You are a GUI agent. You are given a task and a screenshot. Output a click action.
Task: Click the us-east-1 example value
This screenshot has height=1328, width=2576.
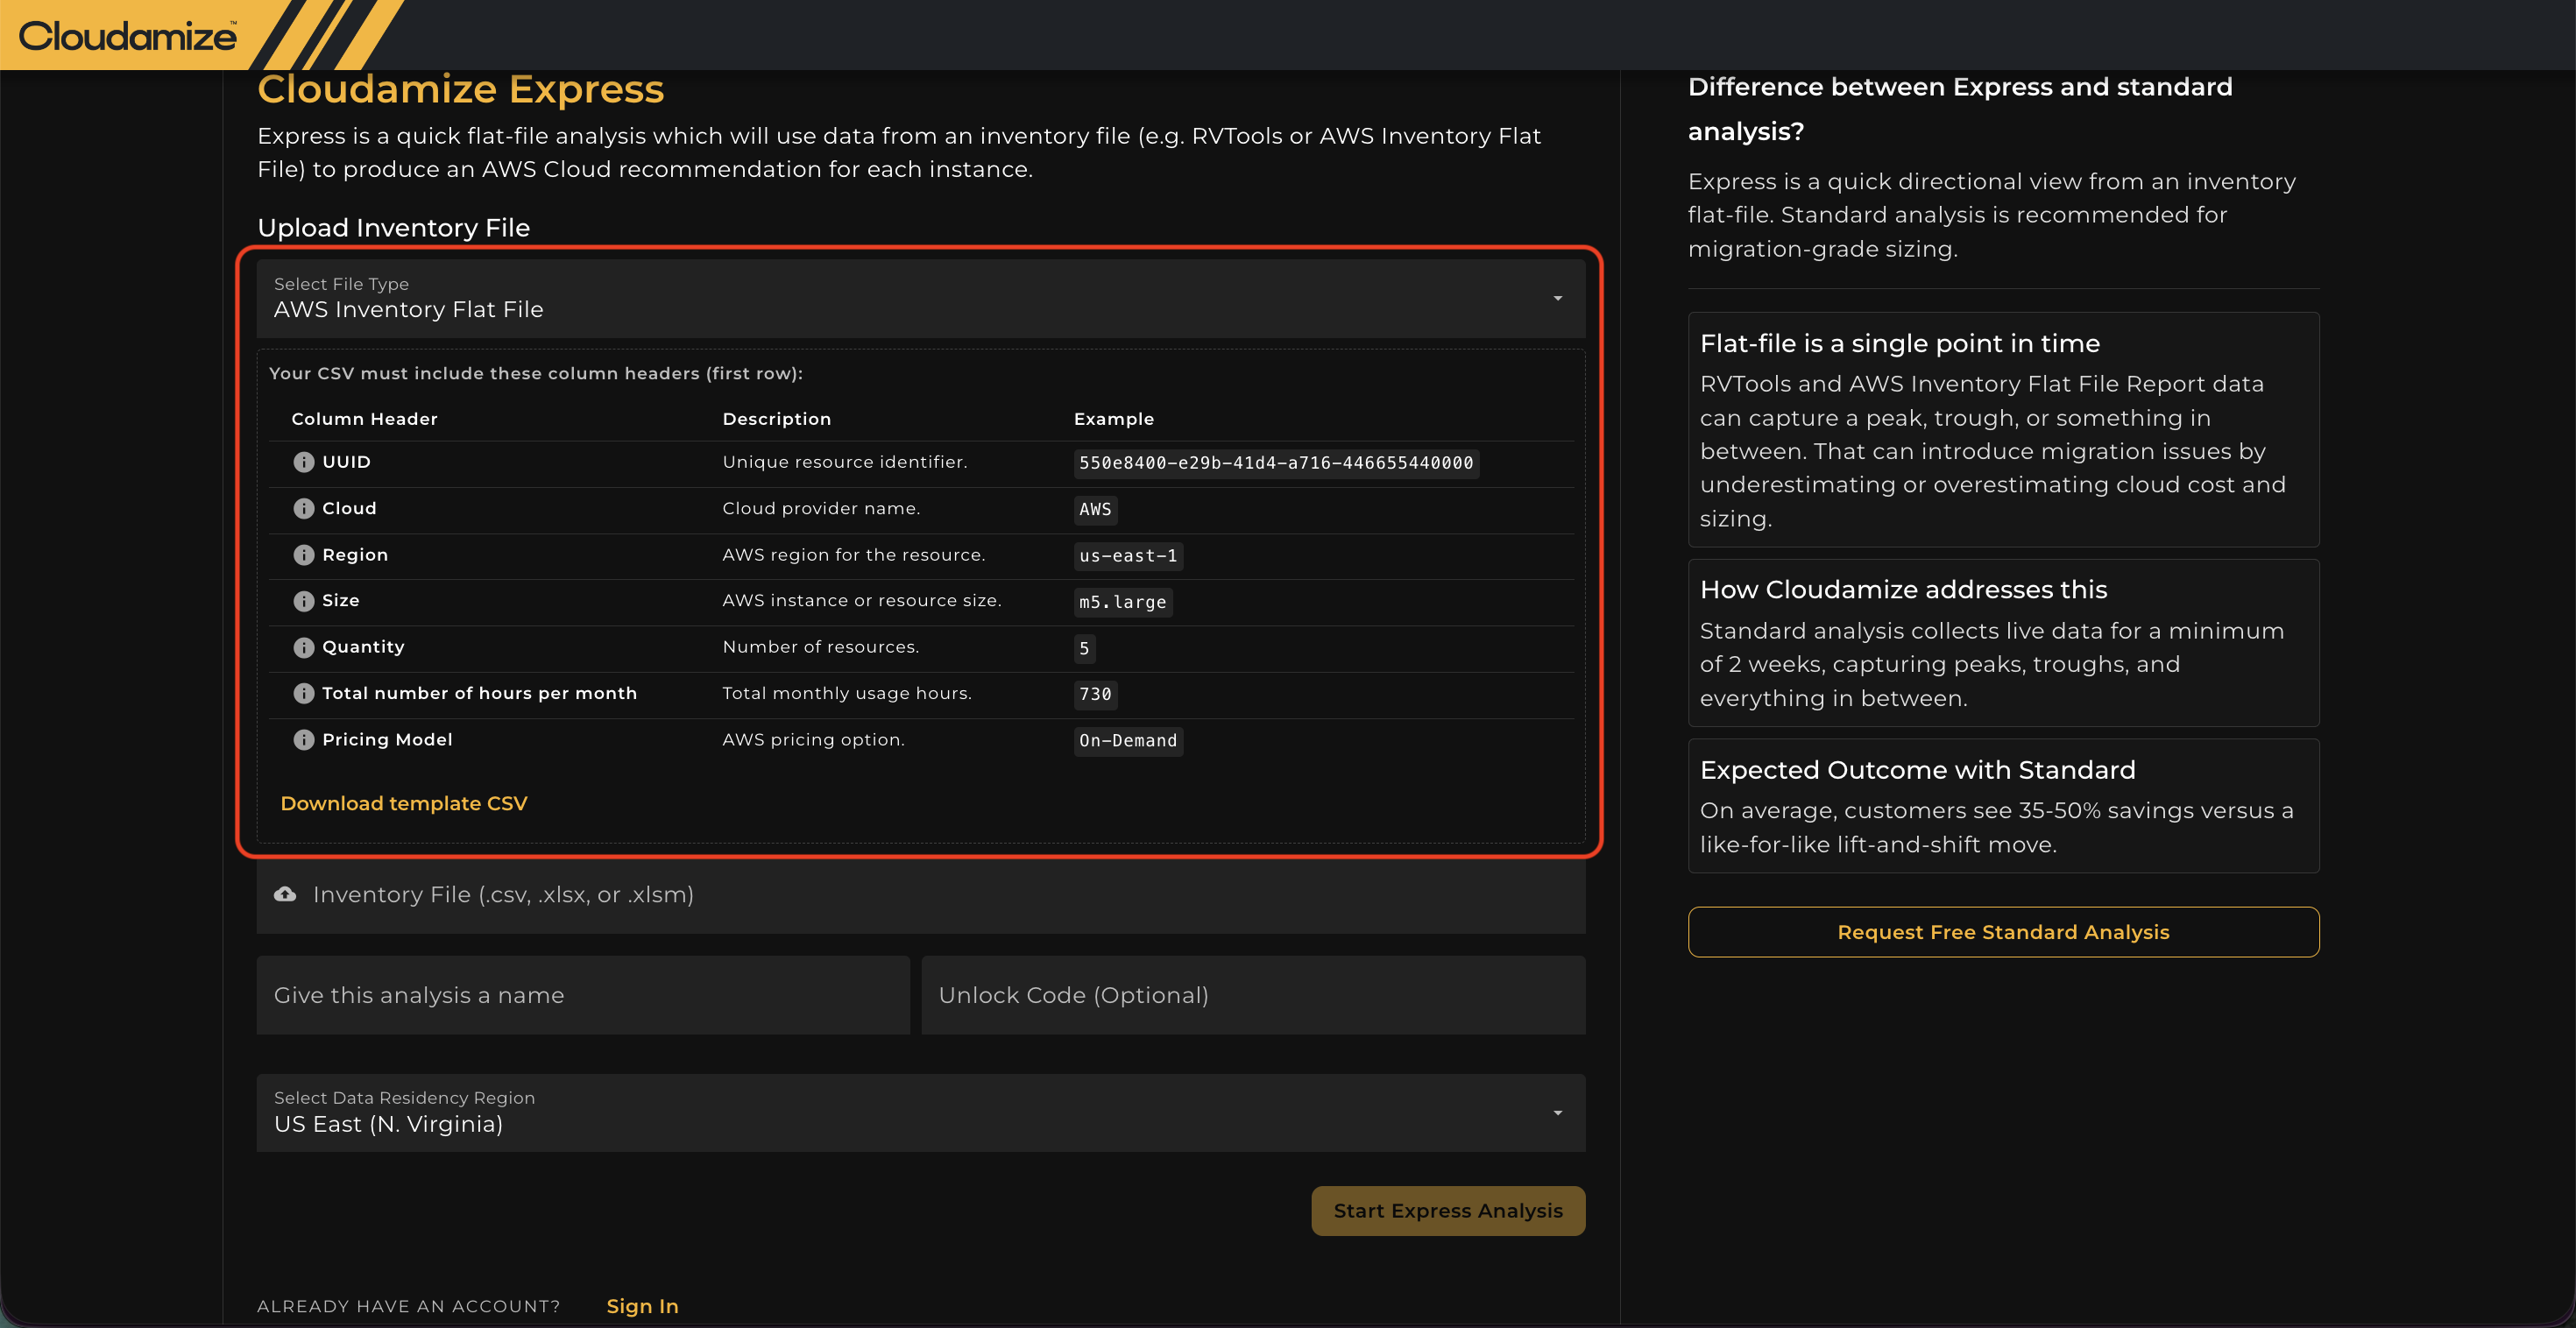tap(1128, 556)
